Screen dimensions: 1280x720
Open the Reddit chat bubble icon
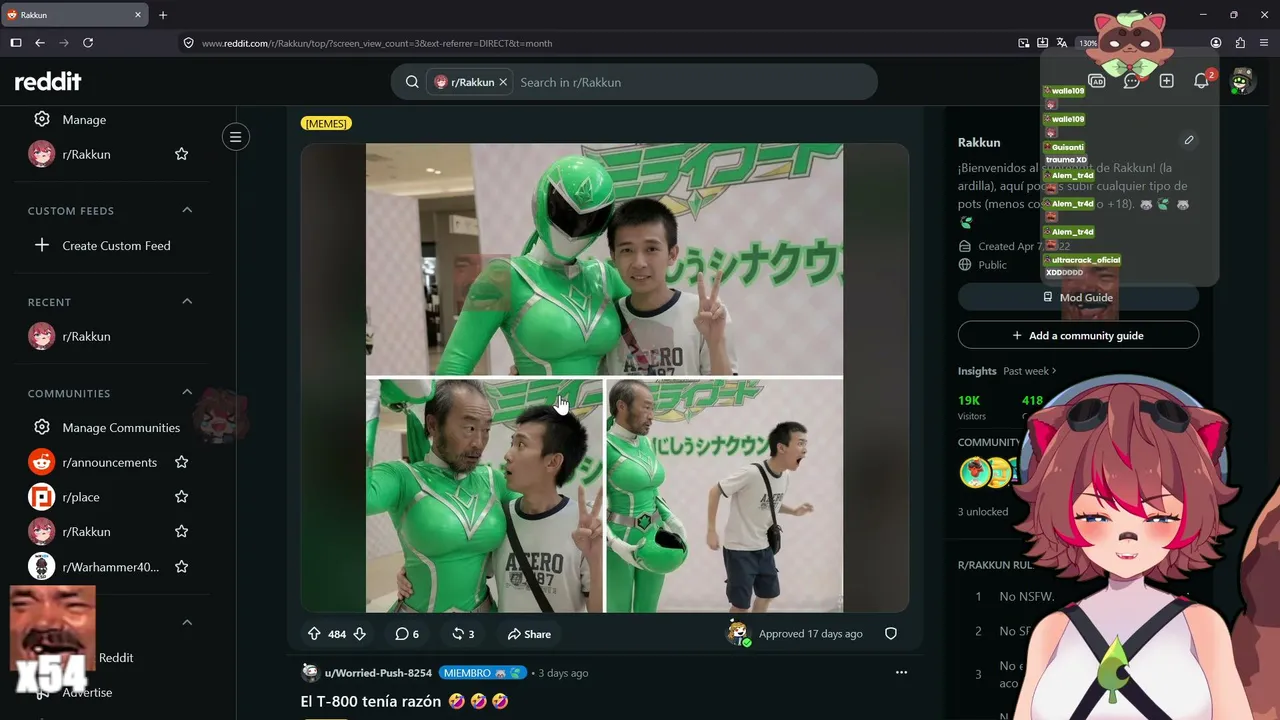1131,81
